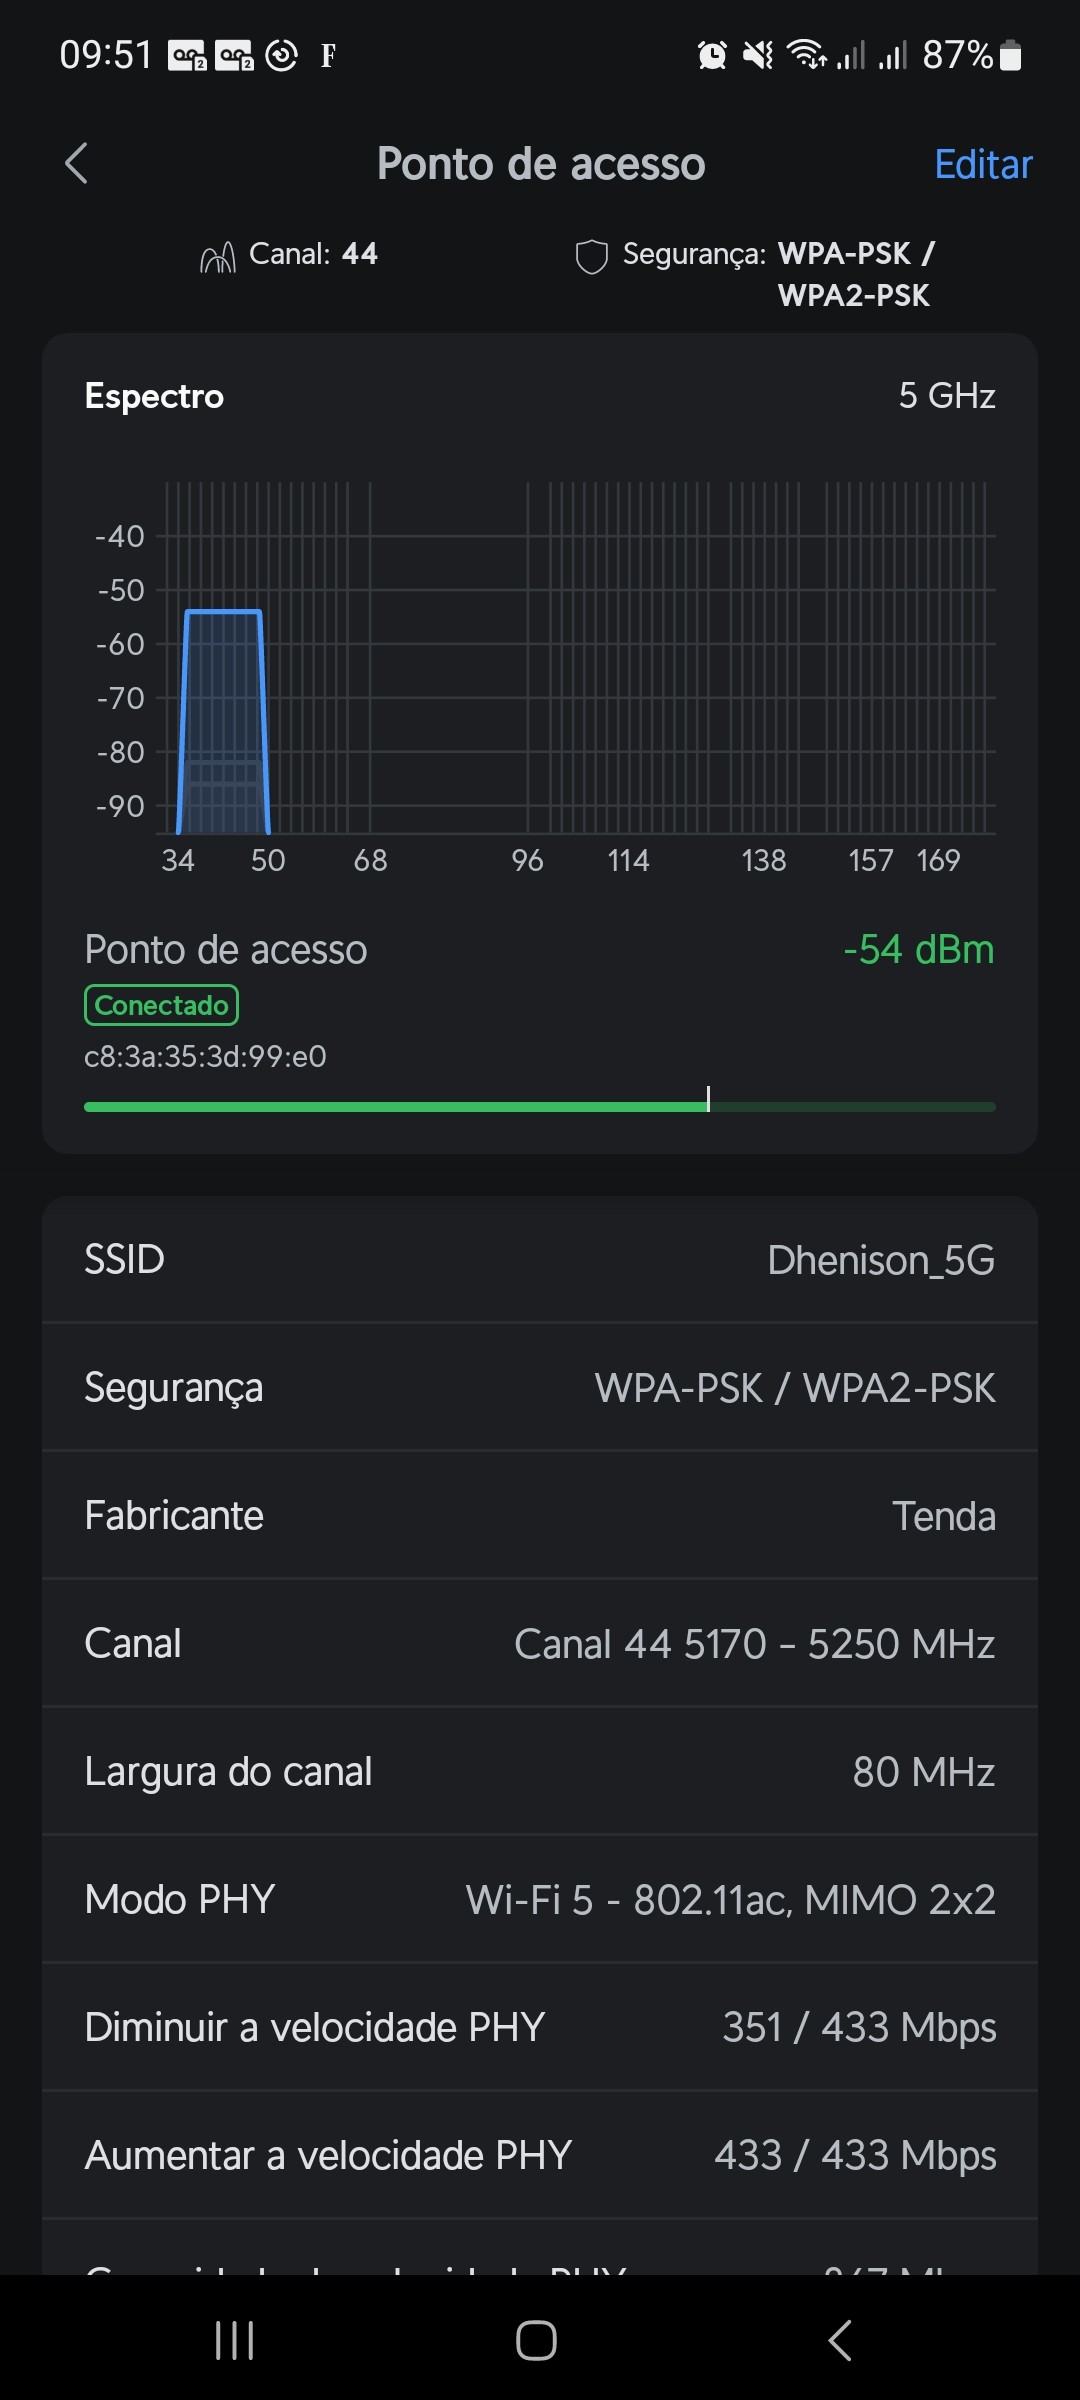The width and height of the screenshot is (1080, 2400).
Task: Tap the Wi-Fi status bar icon
Action: click(806, 55)
